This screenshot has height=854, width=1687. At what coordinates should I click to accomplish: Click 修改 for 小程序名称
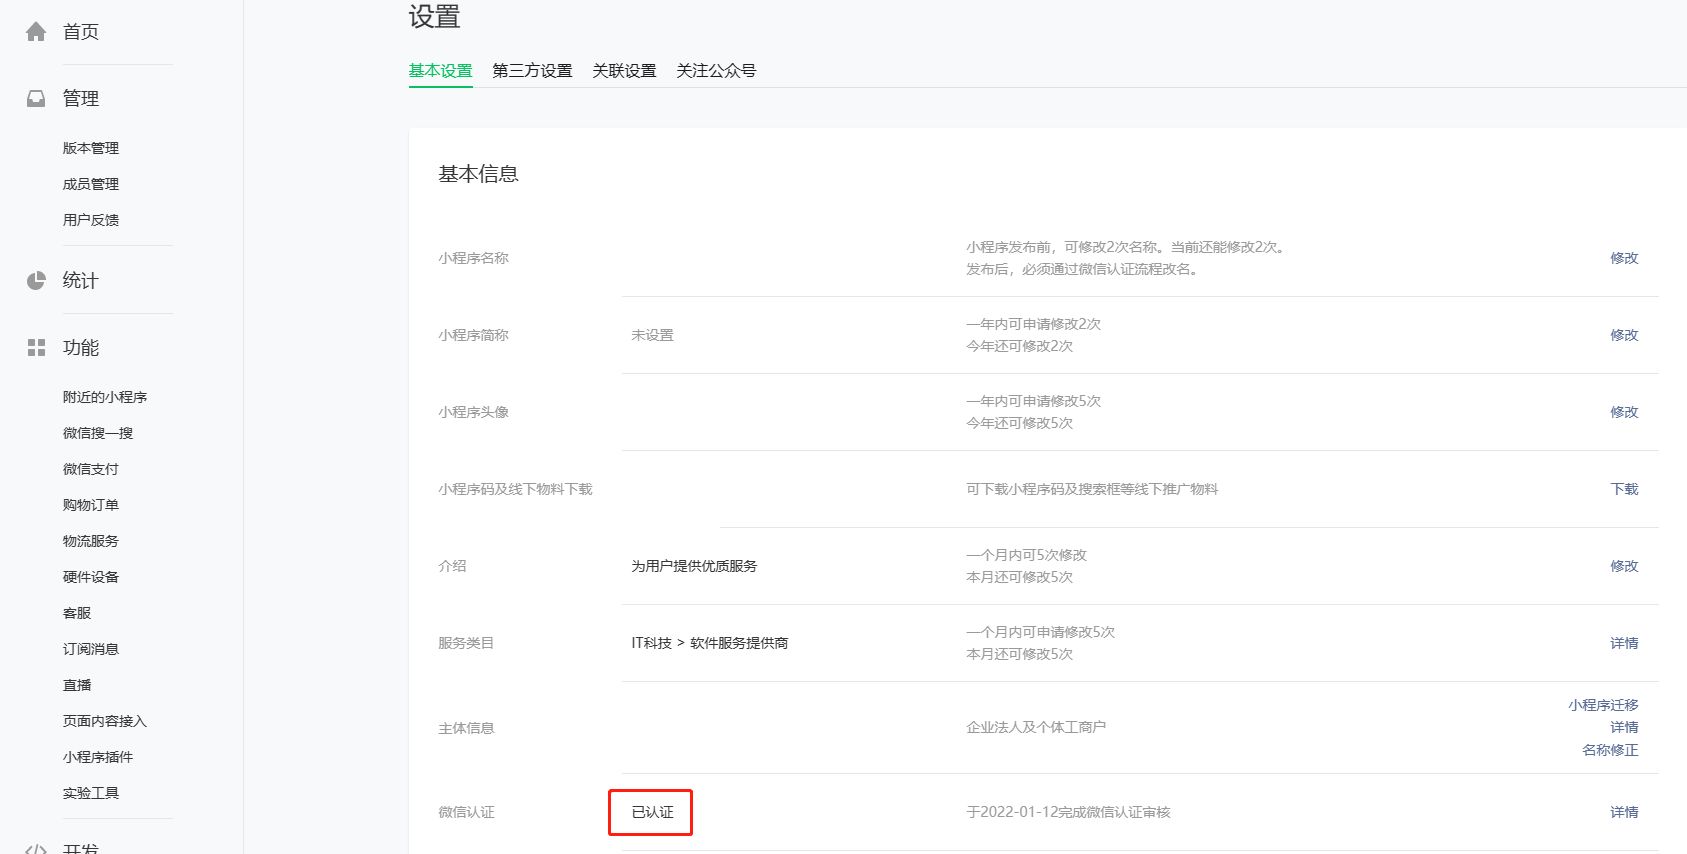(x=1624, y=258)
